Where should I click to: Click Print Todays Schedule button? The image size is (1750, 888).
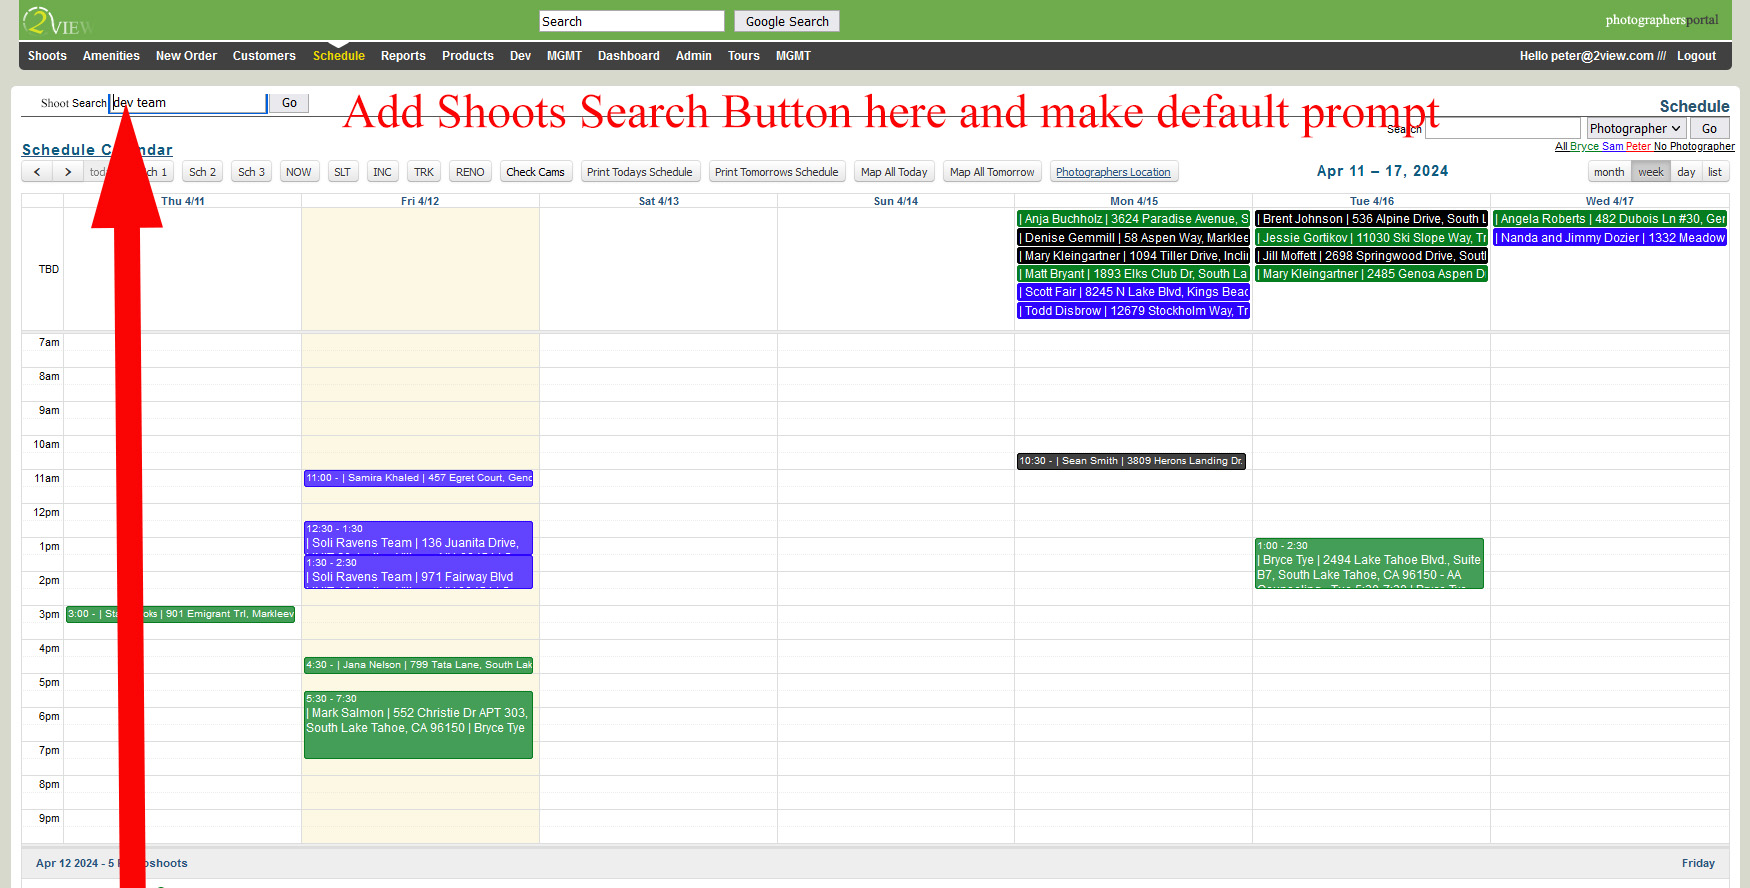639,172
